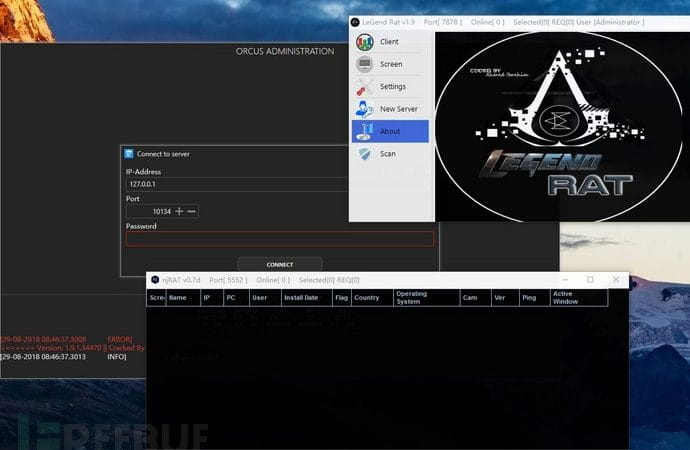Click the LeGend Rat v1.9 title text
Viewport: 690px width, 450px height.
click(x=389, y=22)
